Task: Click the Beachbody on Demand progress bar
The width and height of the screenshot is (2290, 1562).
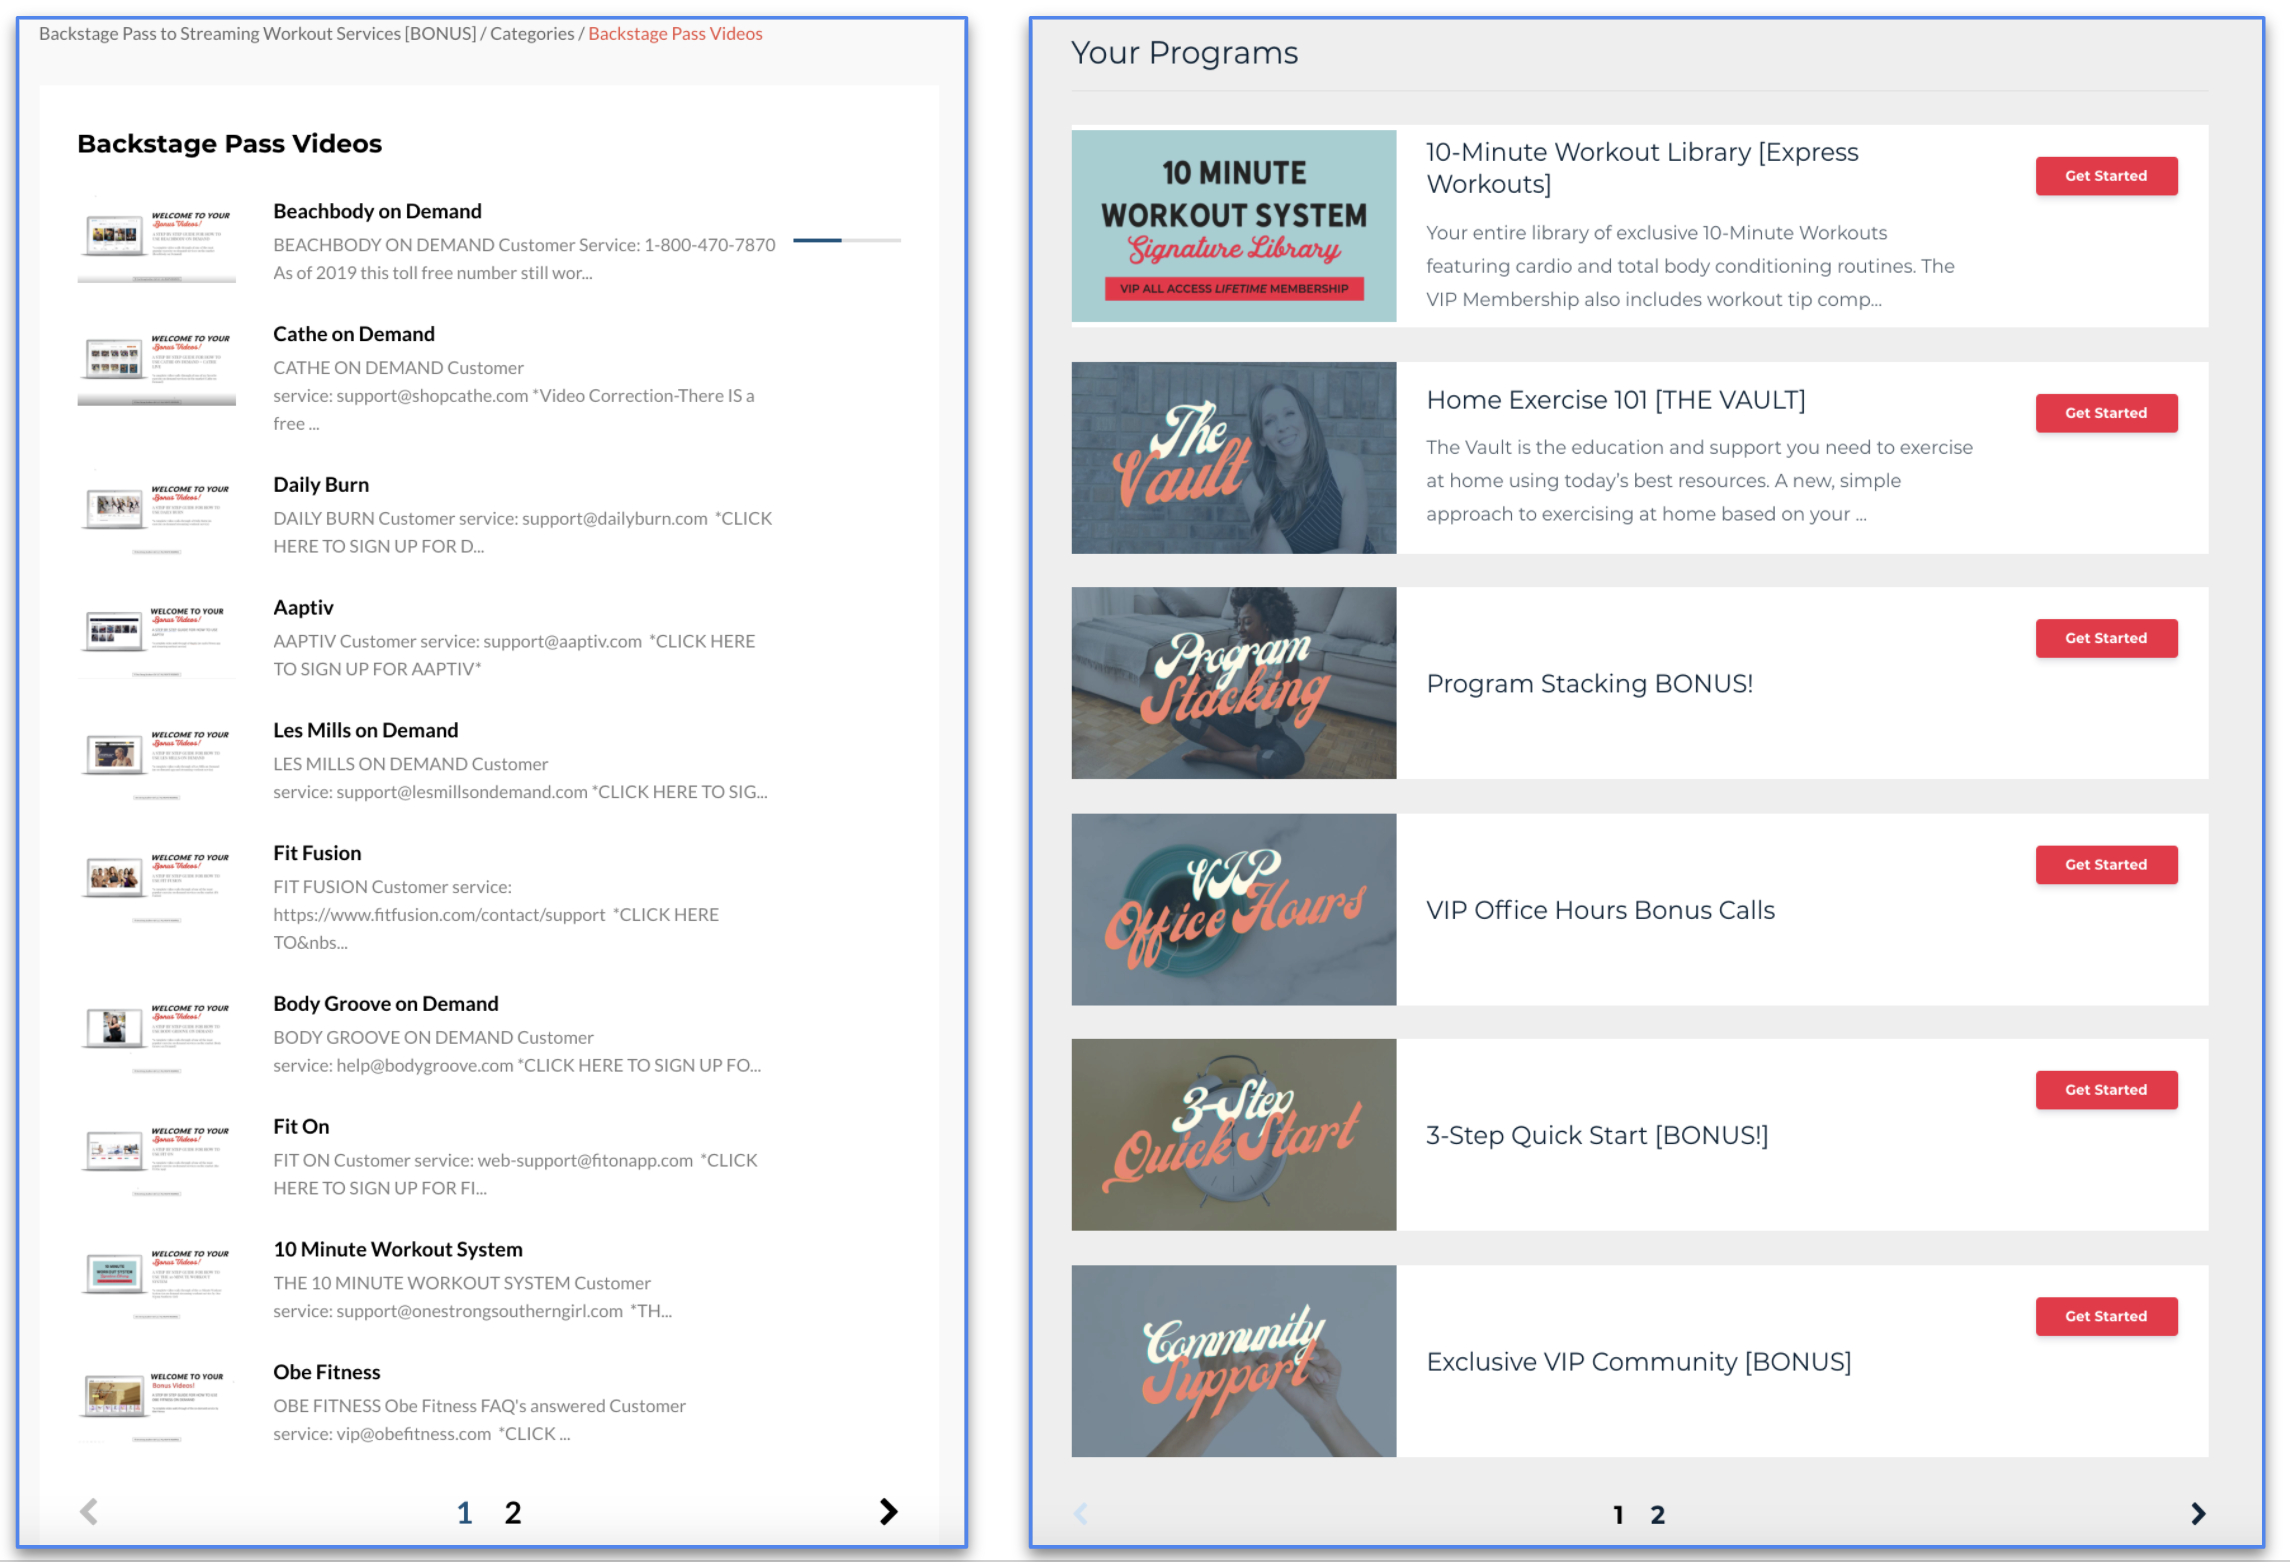Action: [x=846, y=241]
